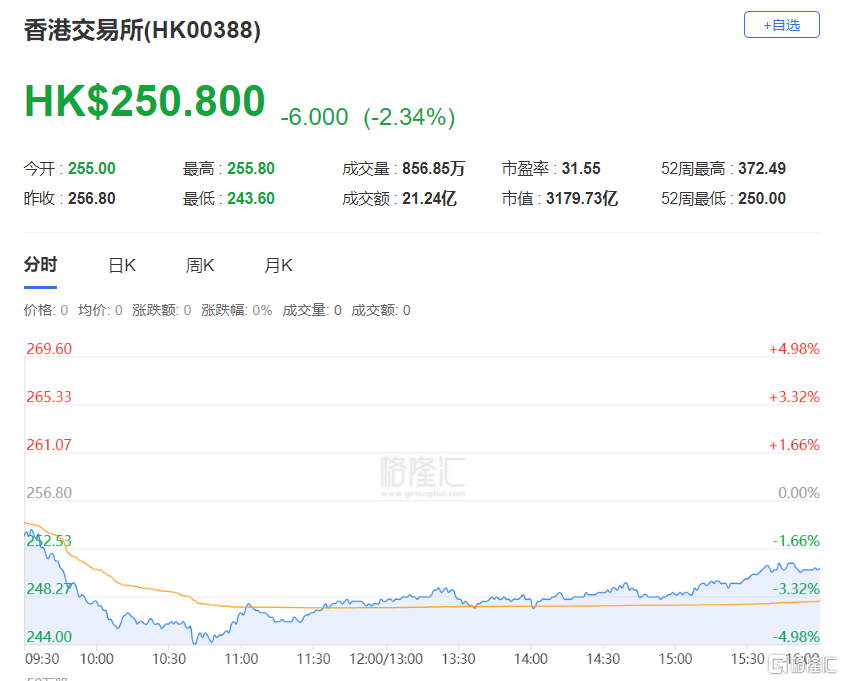The height and width of the screenshot is (681, 843).
Task: Click the 11:00 time axis label
Action: click(241, 658)
